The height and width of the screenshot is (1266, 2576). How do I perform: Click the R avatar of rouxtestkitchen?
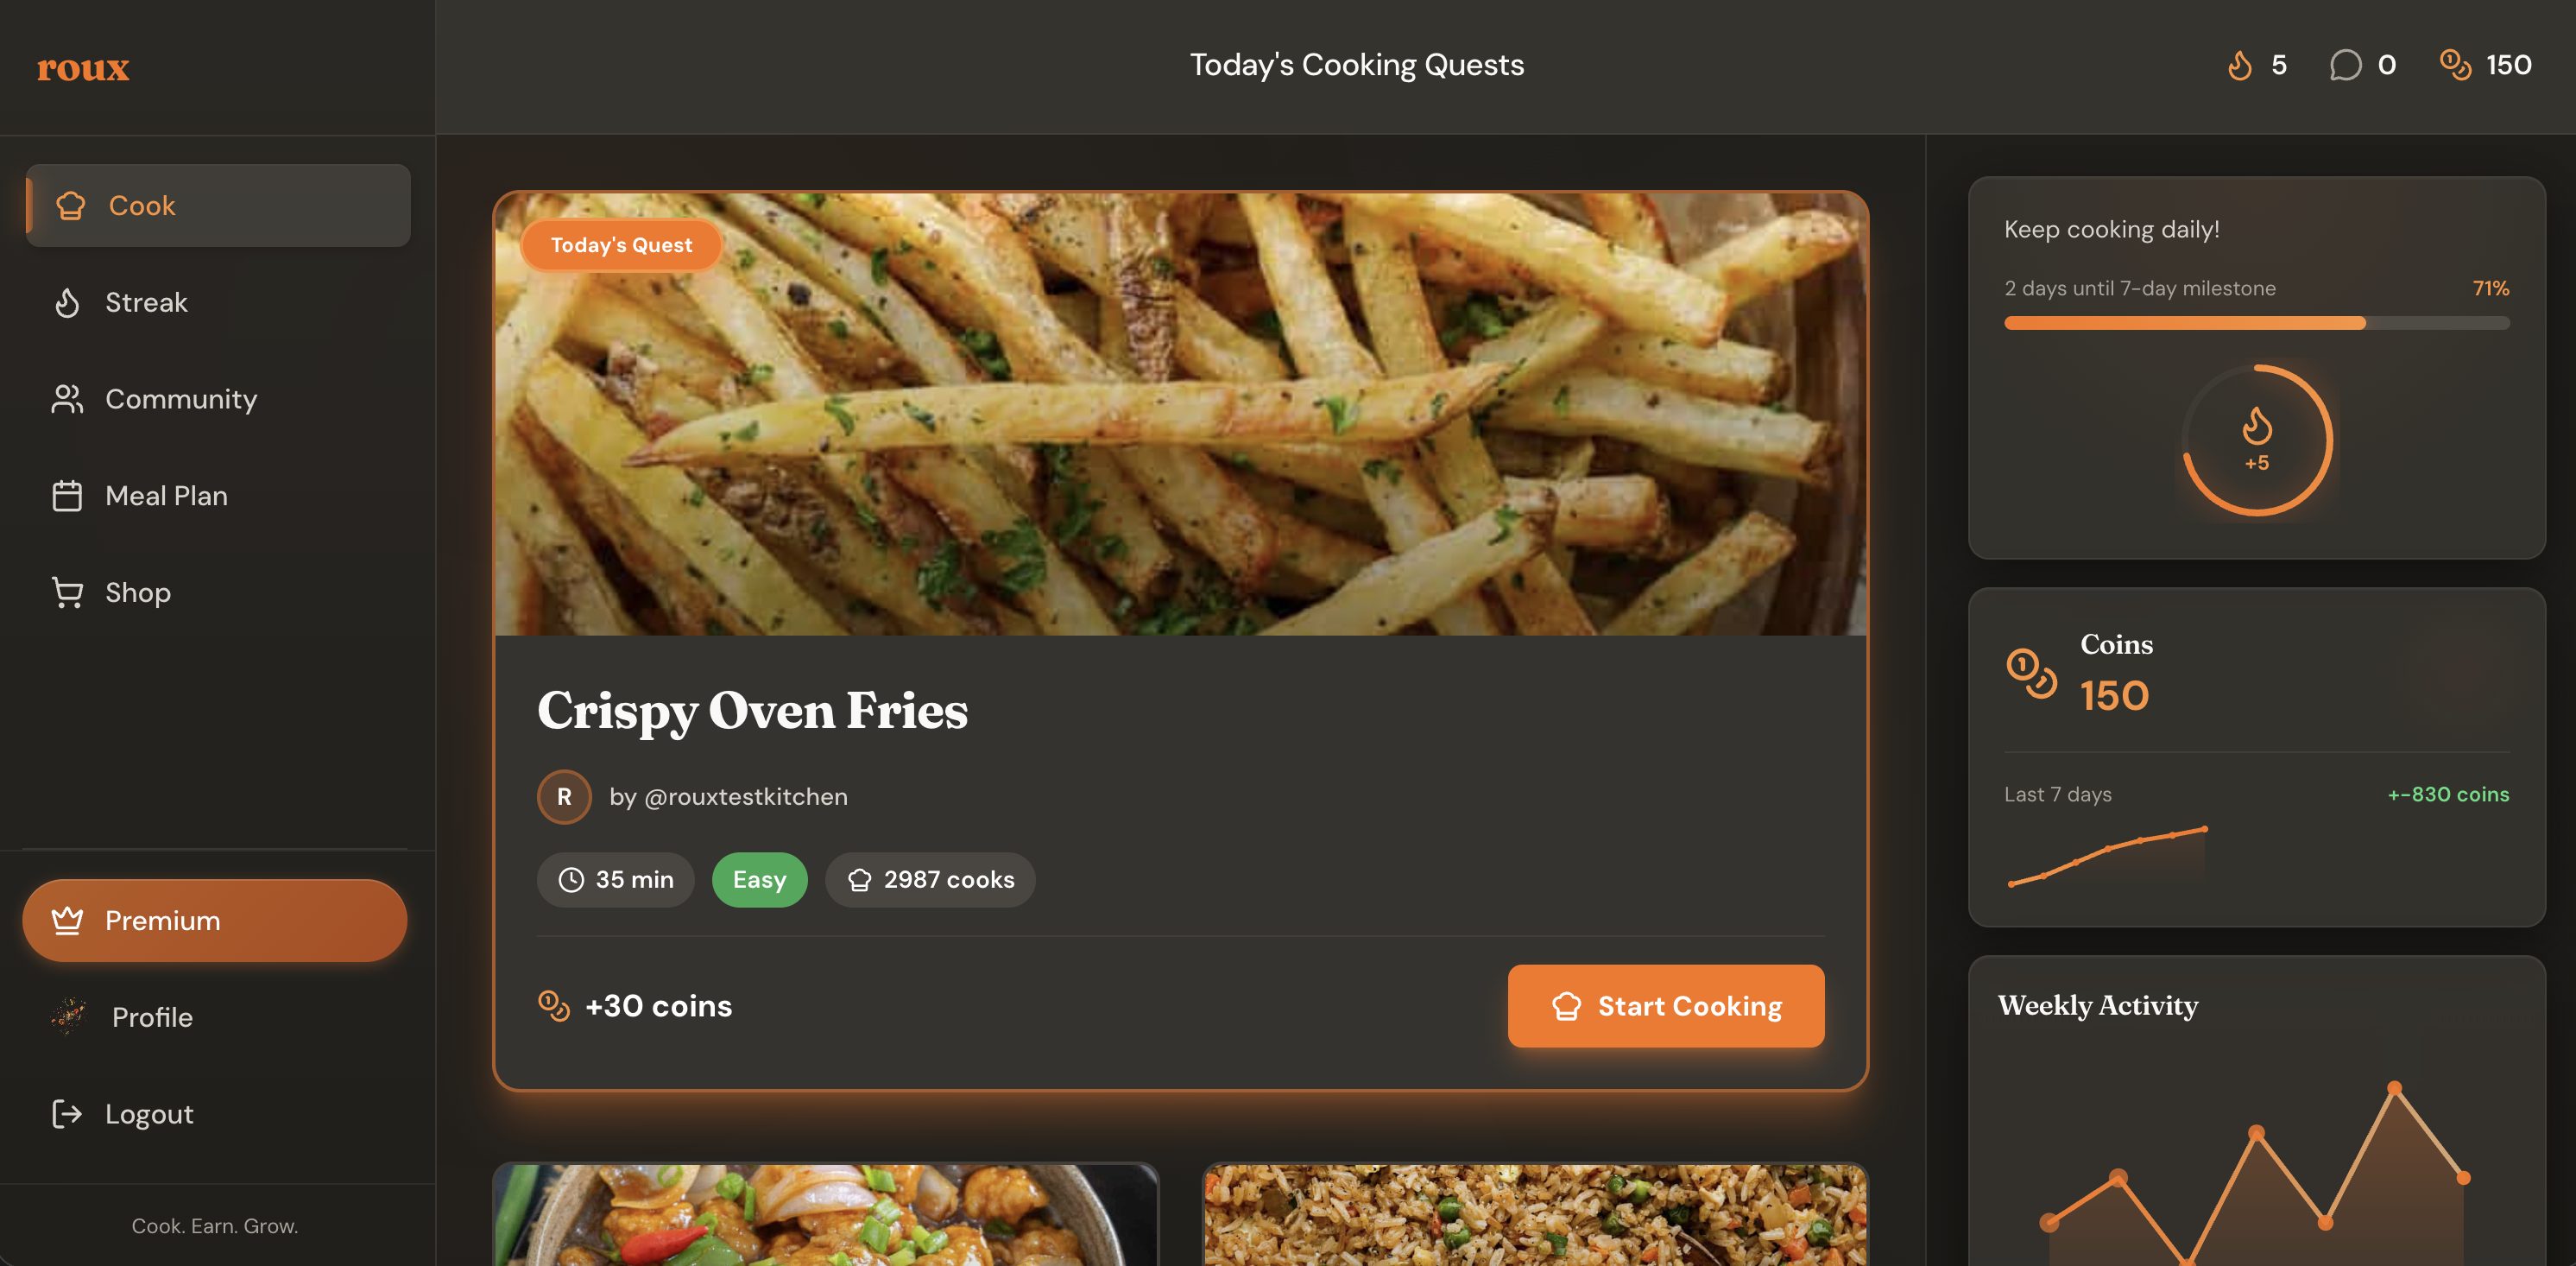click(x=564, y=797)
